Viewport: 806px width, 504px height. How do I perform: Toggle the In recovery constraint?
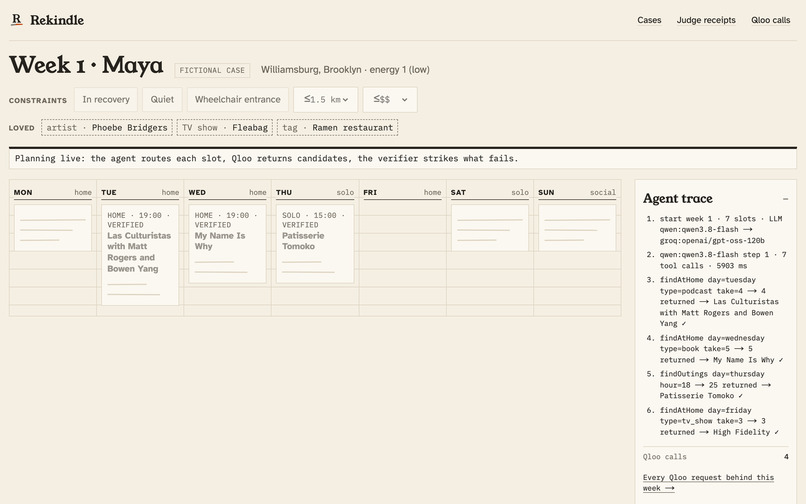[x=106, y=99]
